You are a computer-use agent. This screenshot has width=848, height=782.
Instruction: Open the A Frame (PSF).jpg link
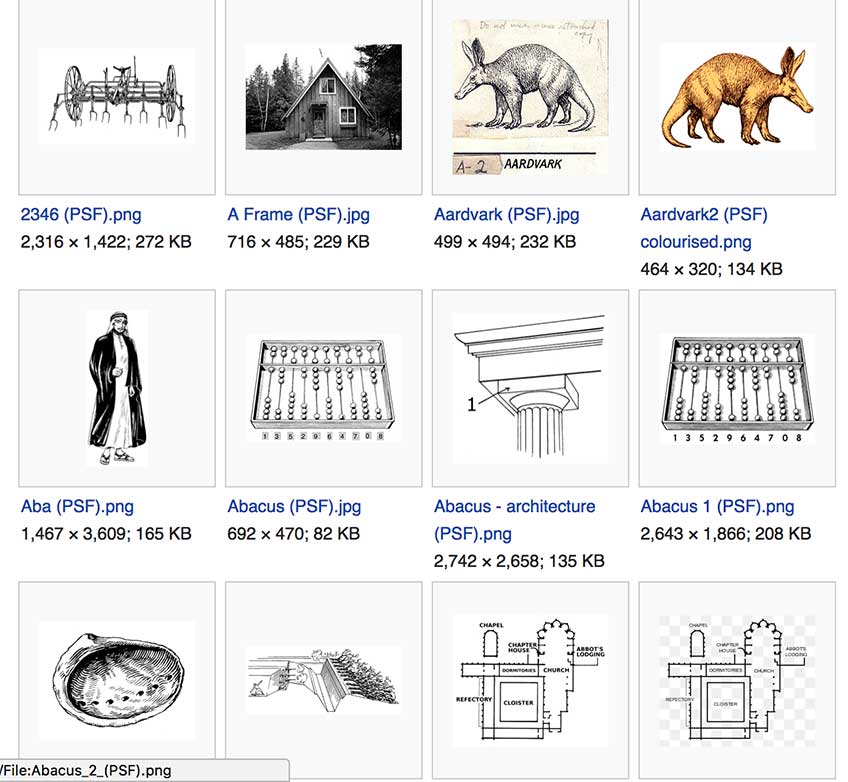click(x=299, y=215)
